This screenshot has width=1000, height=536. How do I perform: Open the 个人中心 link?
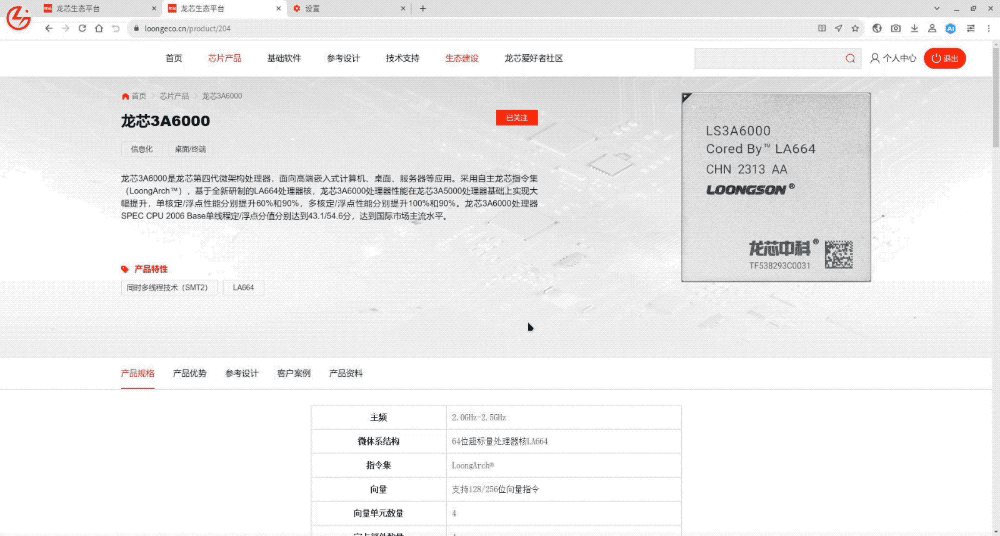pyautogui.click(x=893, y=58)
